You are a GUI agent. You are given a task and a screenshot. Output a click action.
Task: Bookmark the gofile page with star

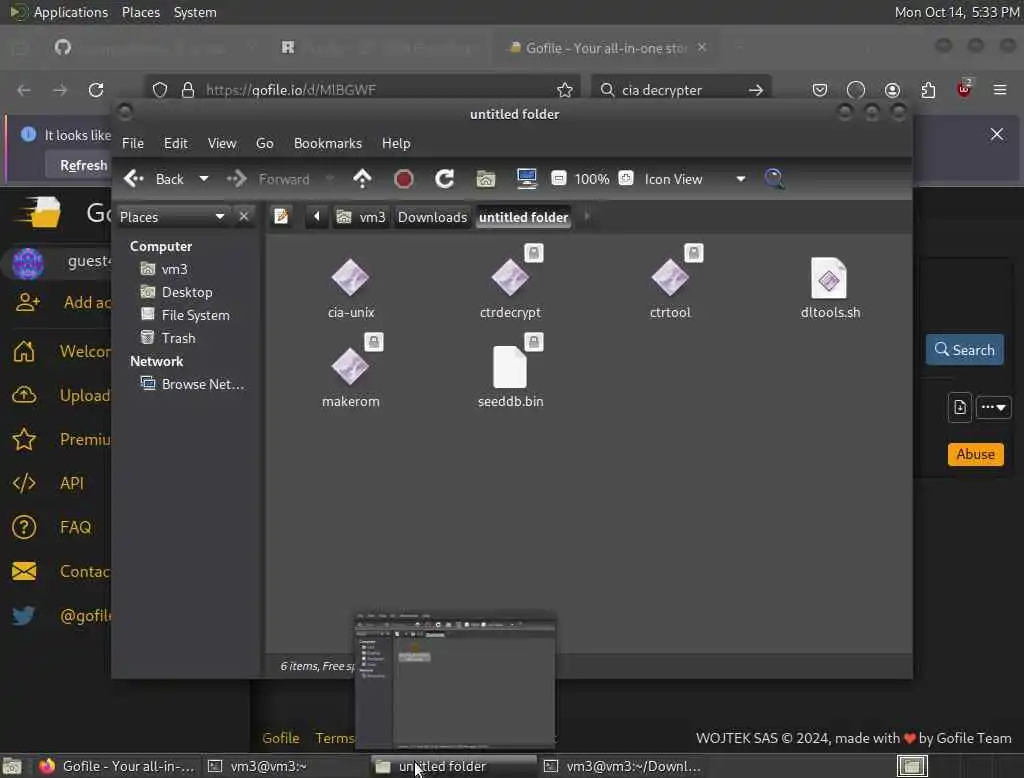[x=565, y=90]
